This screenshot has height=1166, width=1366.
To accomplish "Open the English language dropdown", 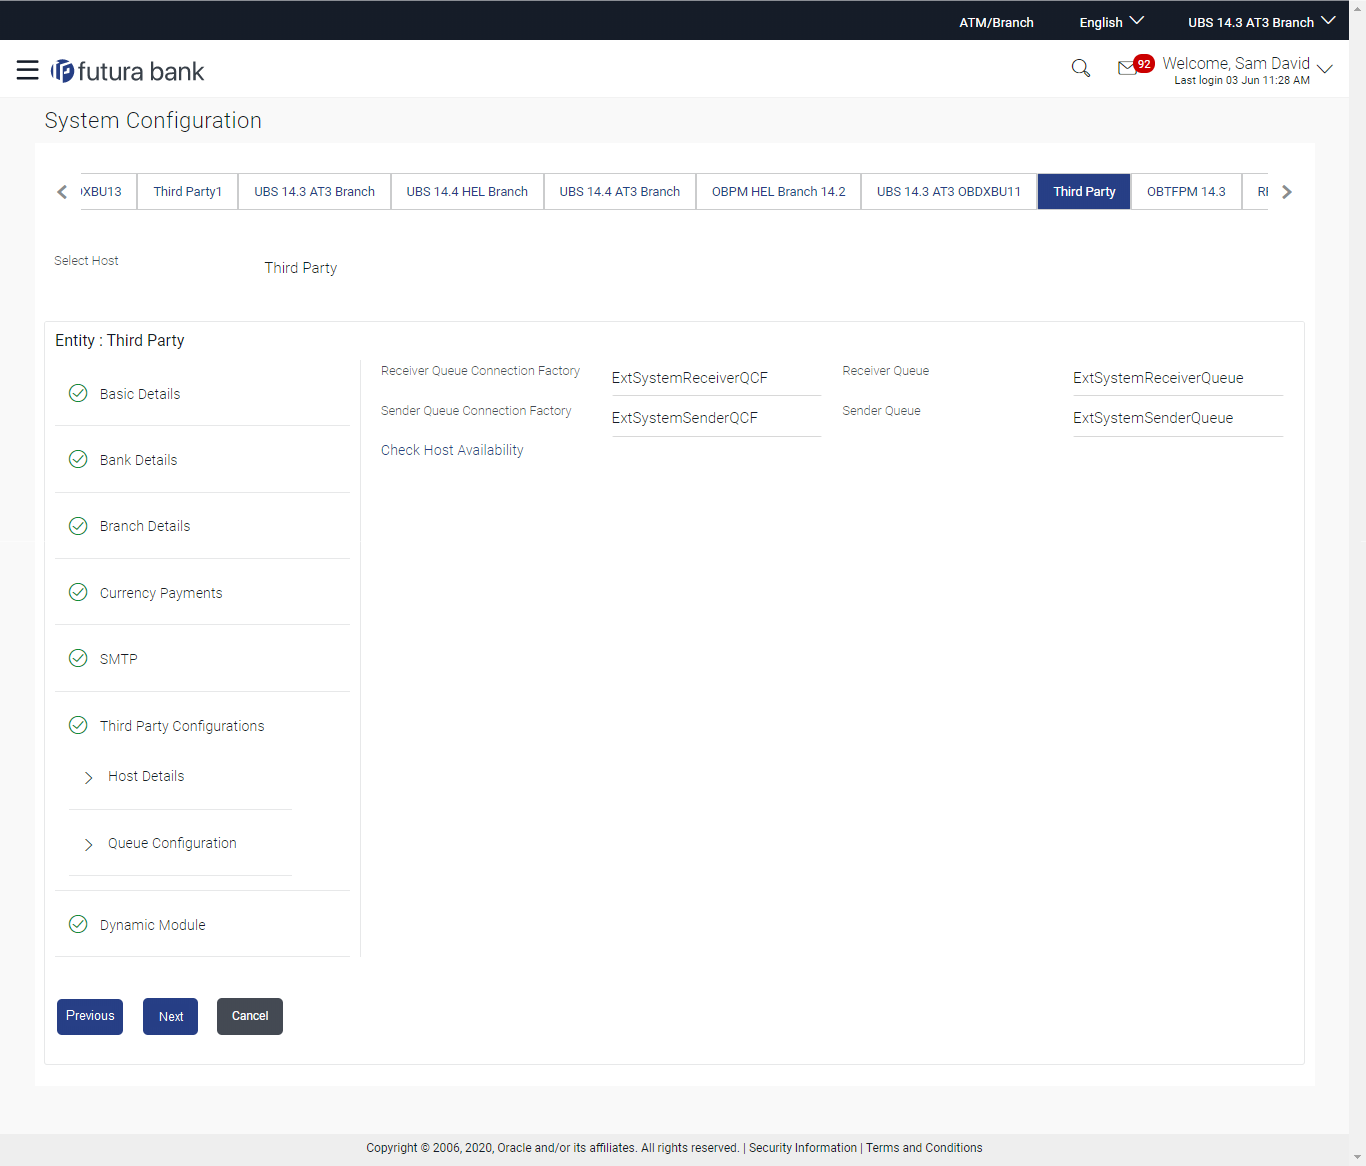I will (x=1111, y=22).
